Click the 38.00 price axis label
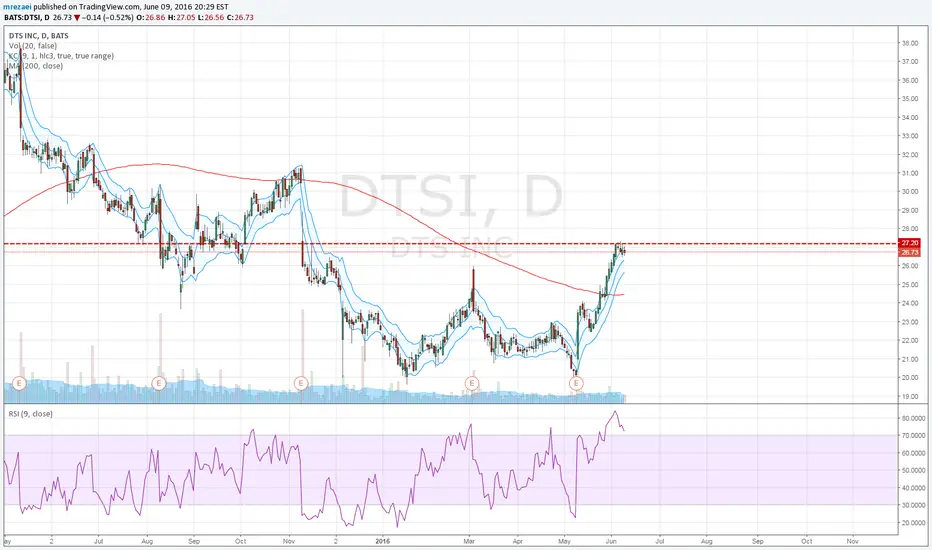 pos(910,43)
